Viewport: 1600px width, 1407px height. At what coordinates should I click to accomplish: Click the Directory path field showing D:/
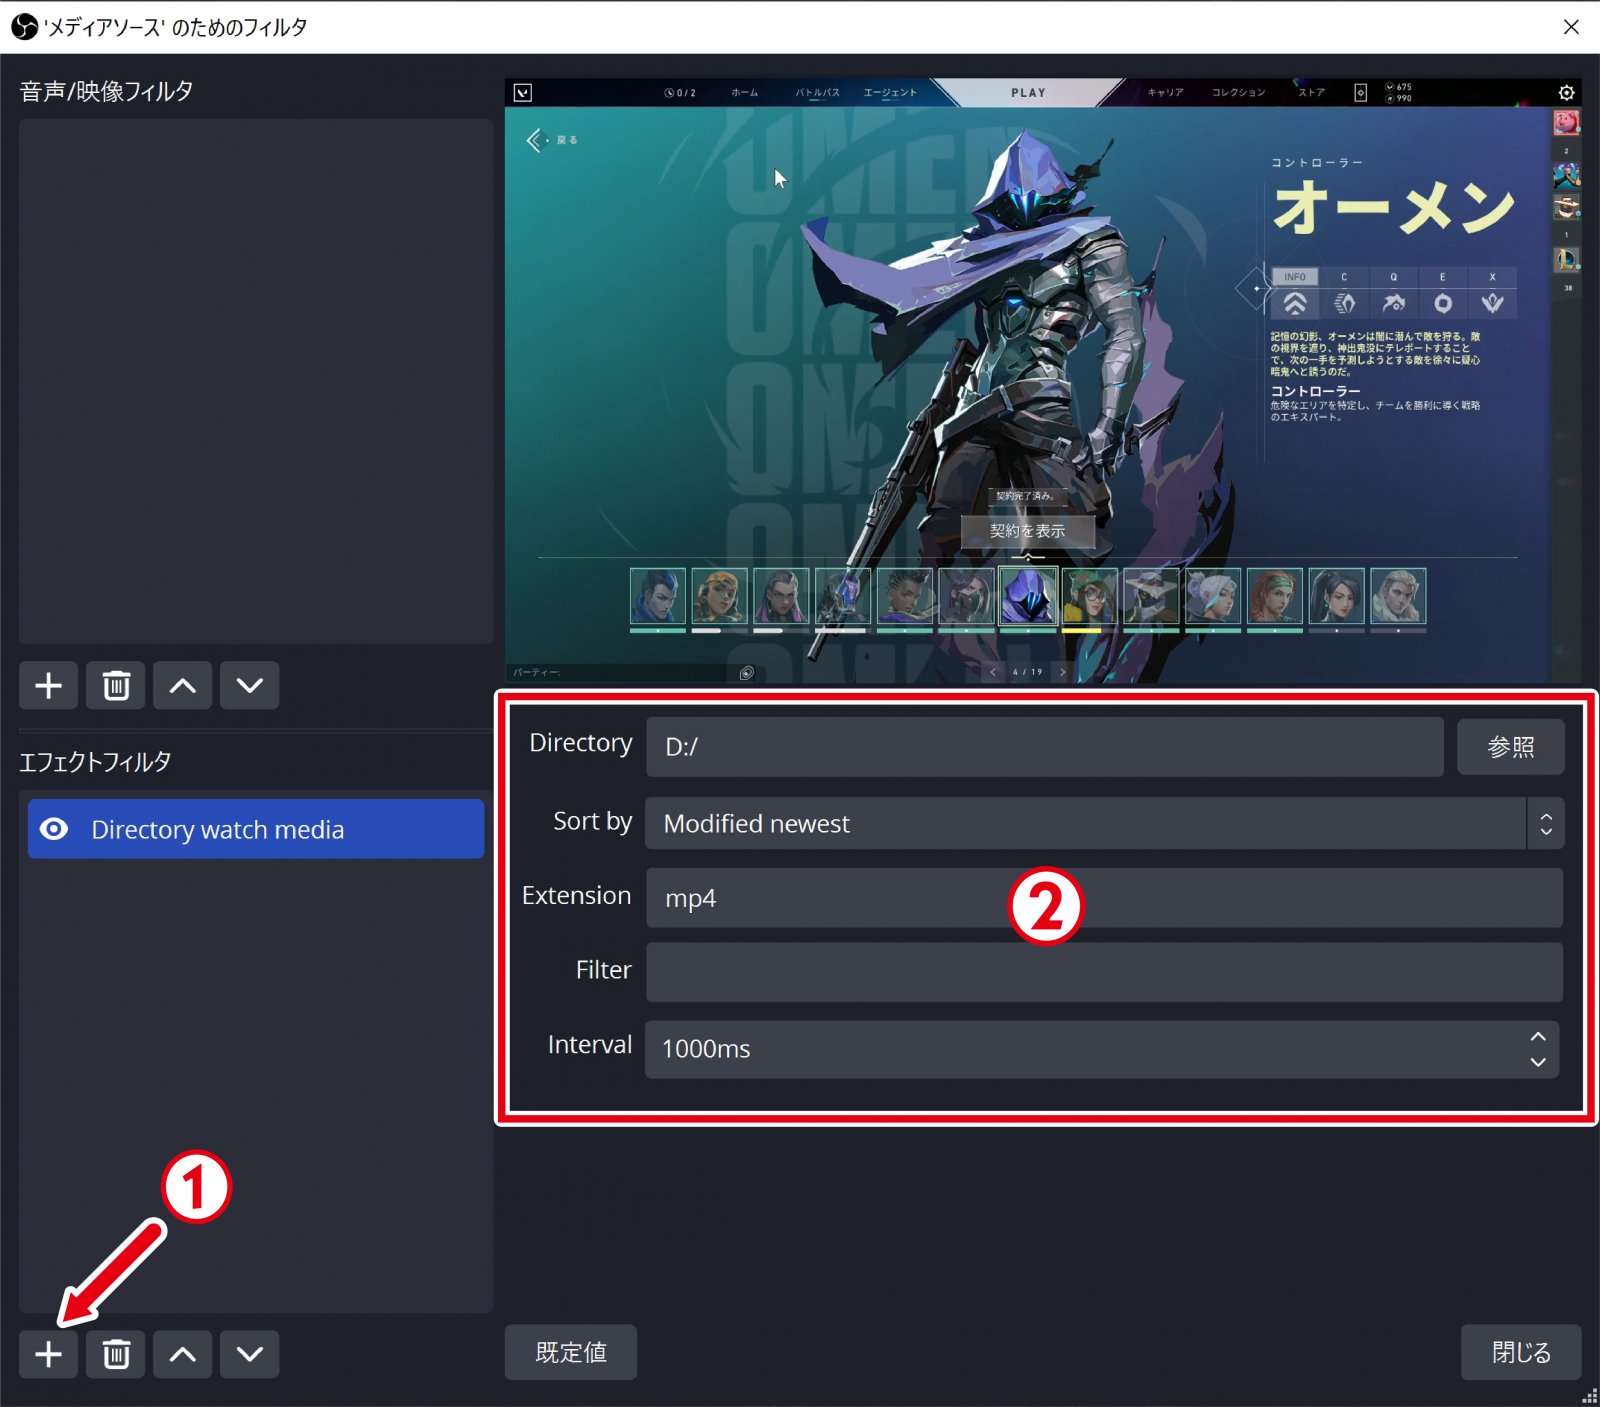(1044, 746)
